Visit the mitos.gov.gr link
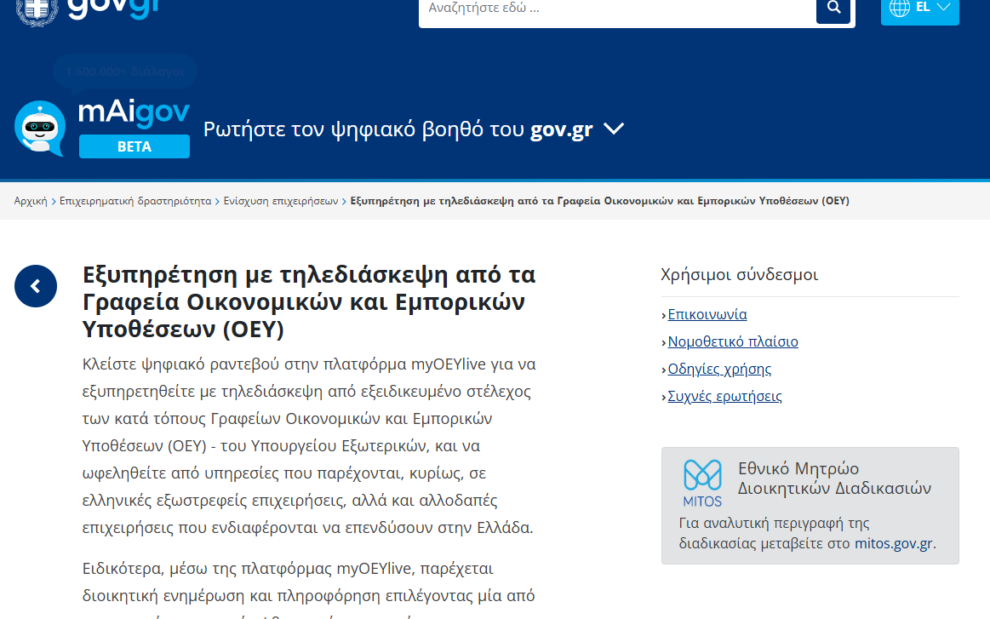This screenshot has width=990, height=619. [x=894, y=543]
